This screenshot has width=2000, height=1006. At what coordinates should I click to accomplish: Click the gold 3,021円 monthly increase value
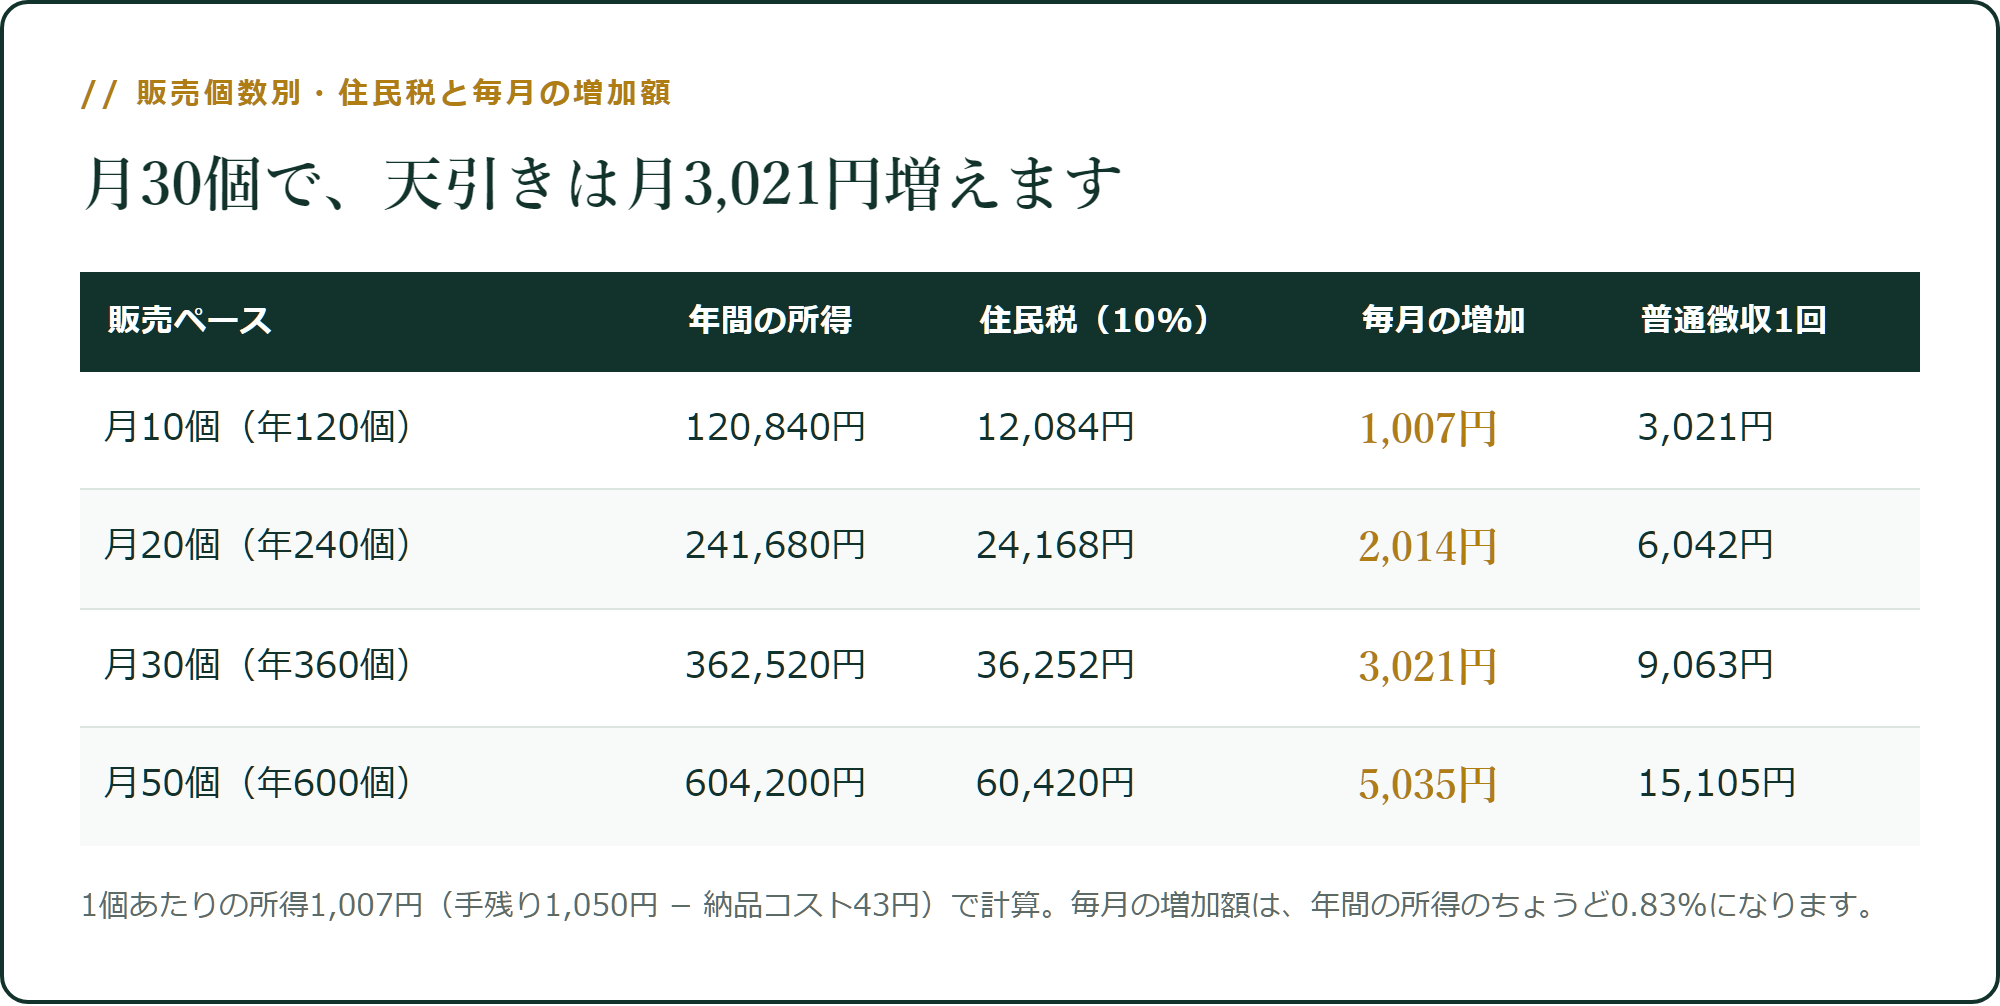point(1428,666)
